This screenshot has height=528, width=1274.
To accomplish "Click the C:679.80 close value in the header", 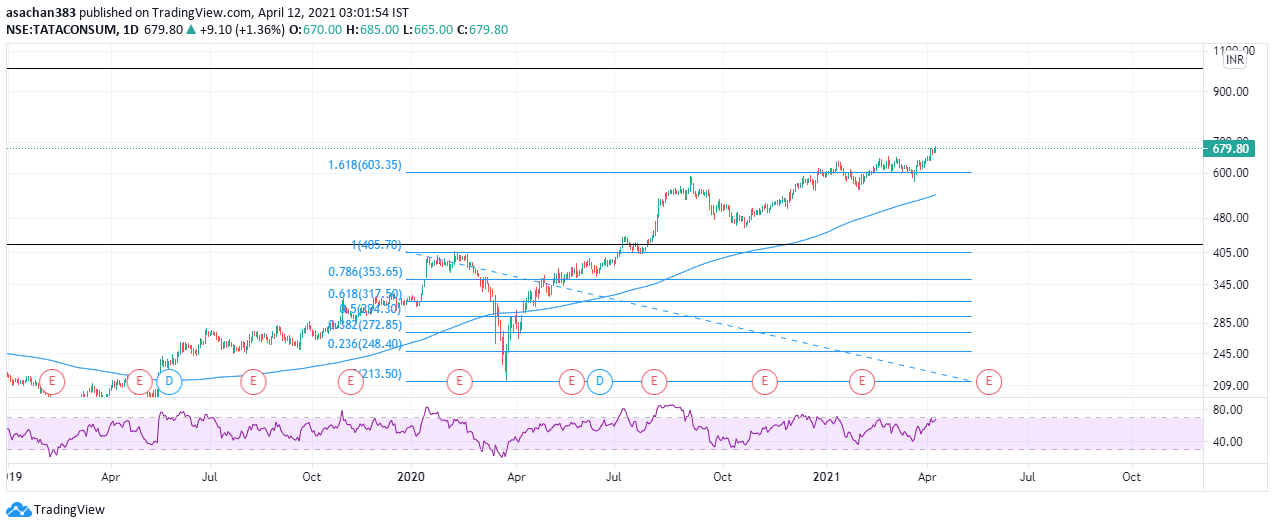I will [x=482, y=29].
